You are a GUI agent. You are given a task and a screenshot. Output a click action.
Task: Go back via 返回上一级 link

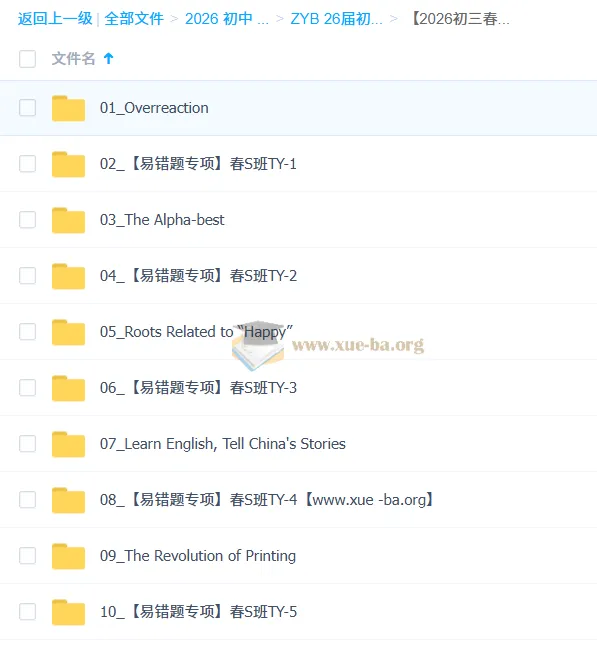(x=55, y=19)
